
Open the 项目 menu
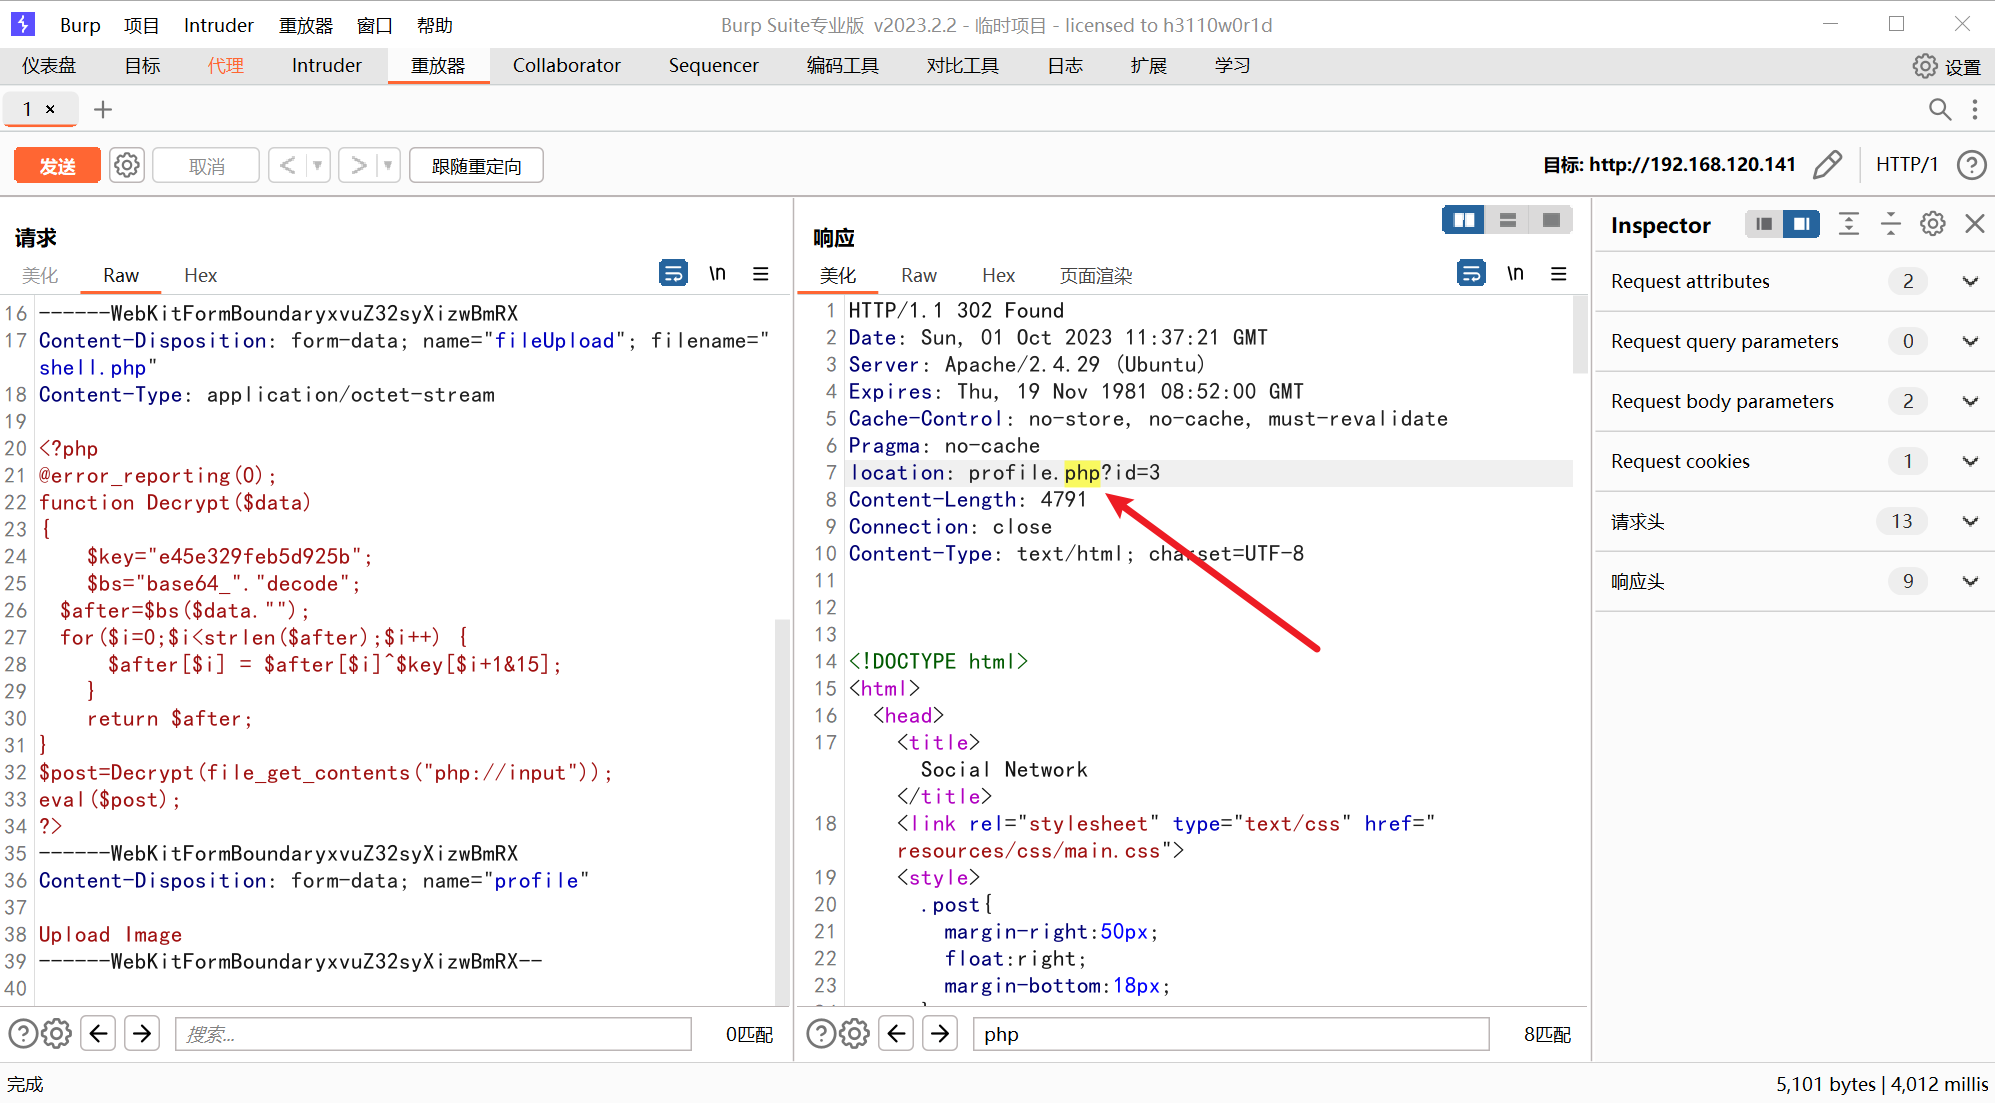coord(142,25)
